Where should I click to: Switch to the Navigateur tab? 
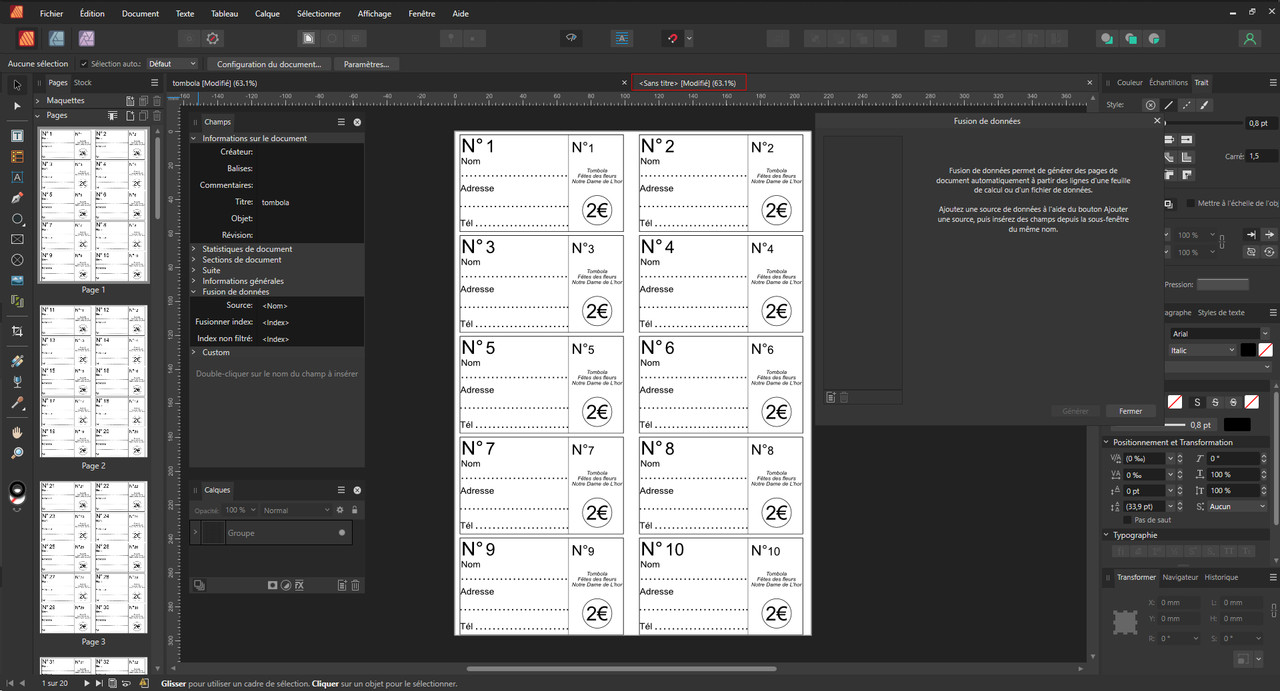(x=1180, y=577)
